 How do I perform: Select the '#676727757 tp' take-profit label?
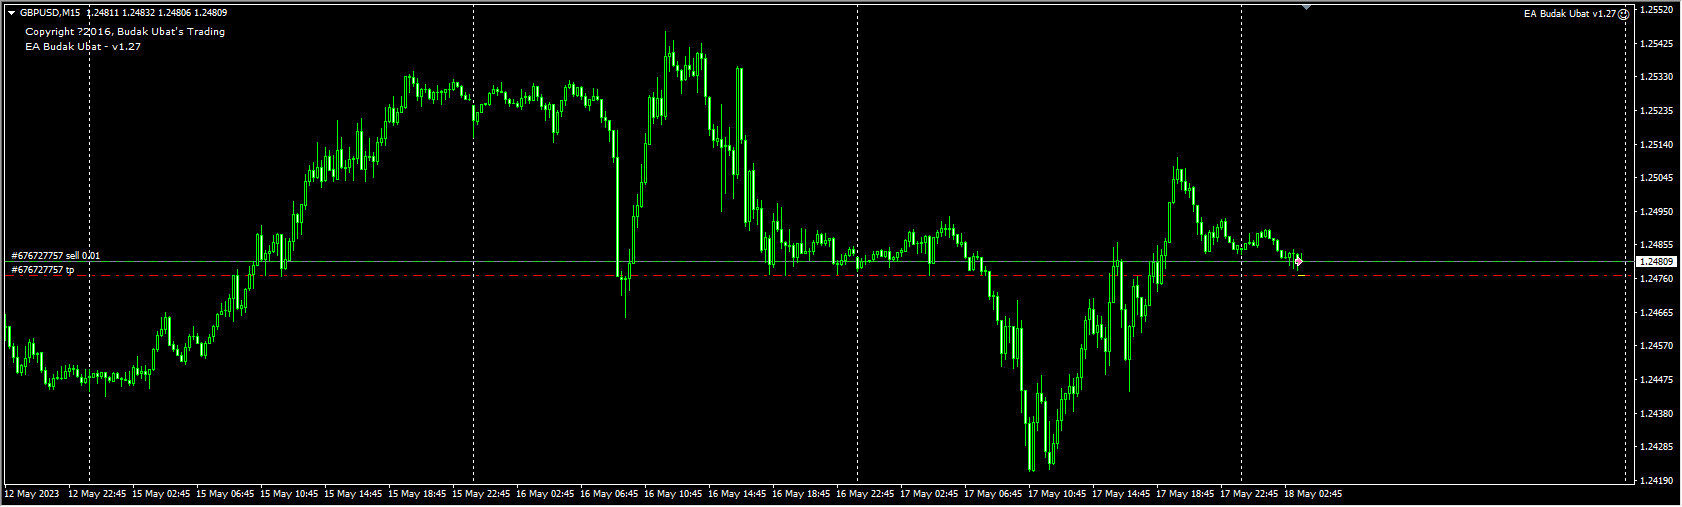click(43, 270)
